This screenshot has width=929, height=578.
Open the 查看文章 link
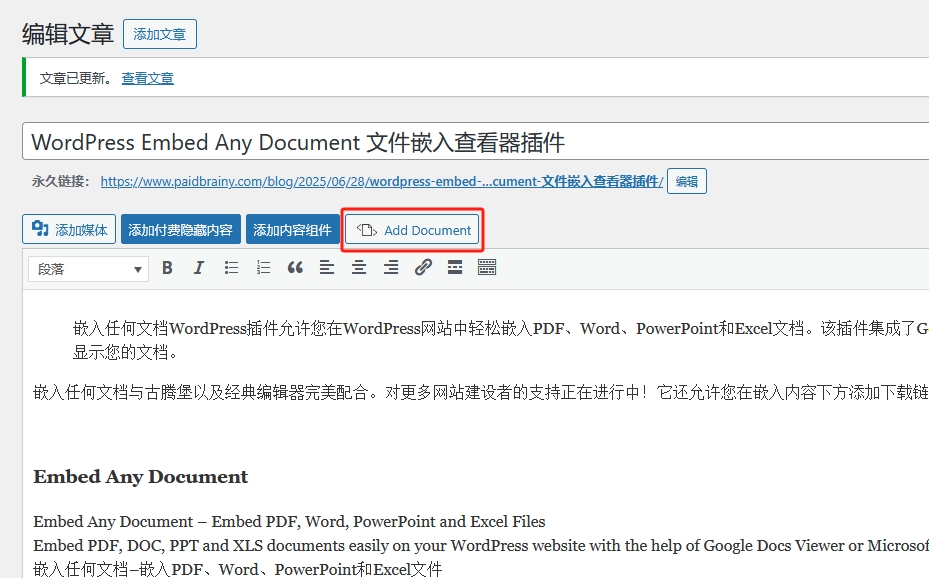pyautogui.click(x=148, y=78)
